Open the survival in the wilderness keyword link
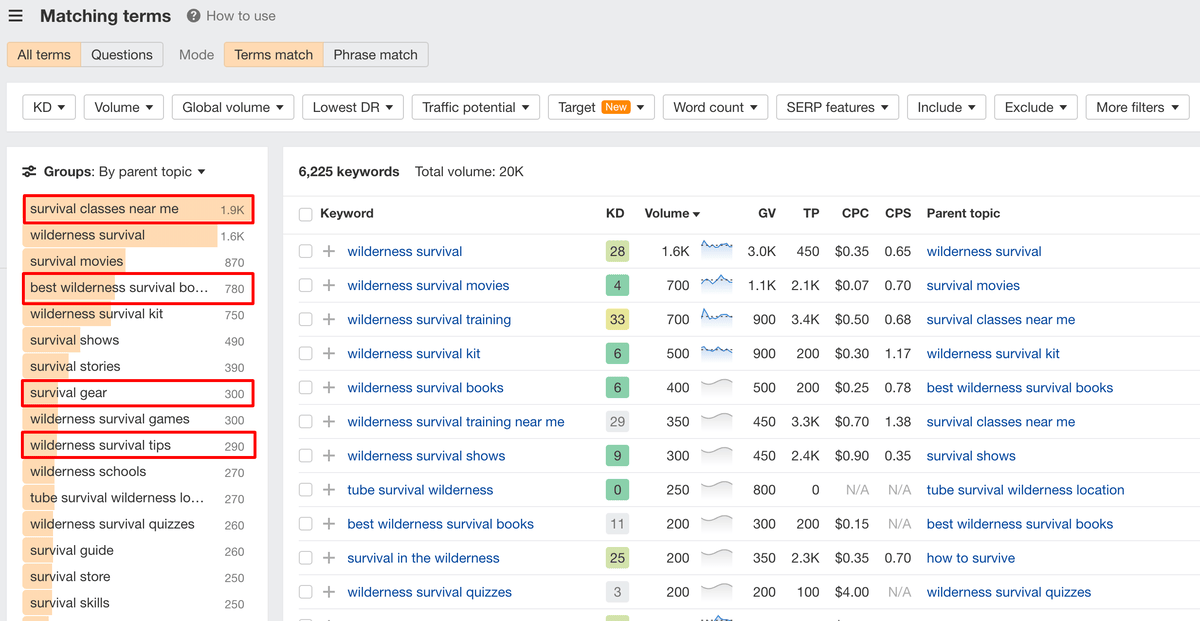This screenshot has width=1200, height=621. click(x=423, y=558)
